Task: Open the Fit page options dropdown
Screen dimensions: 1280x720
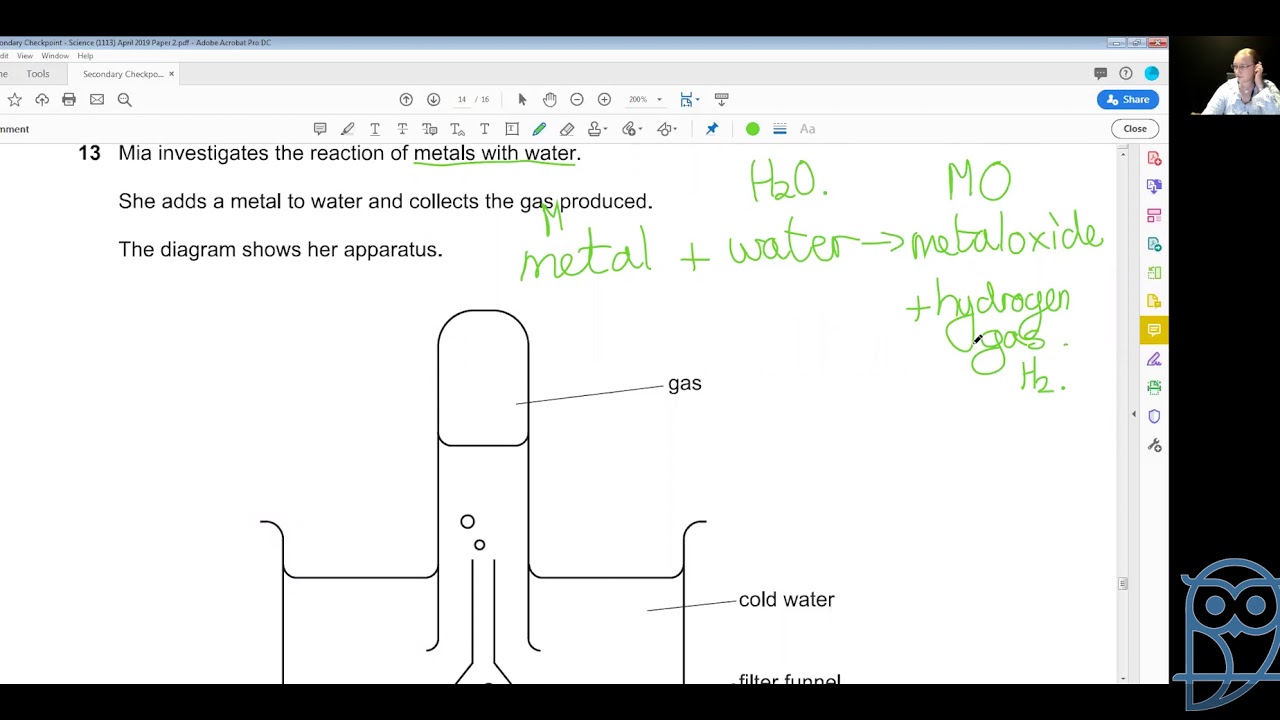Action: (690, 99)
